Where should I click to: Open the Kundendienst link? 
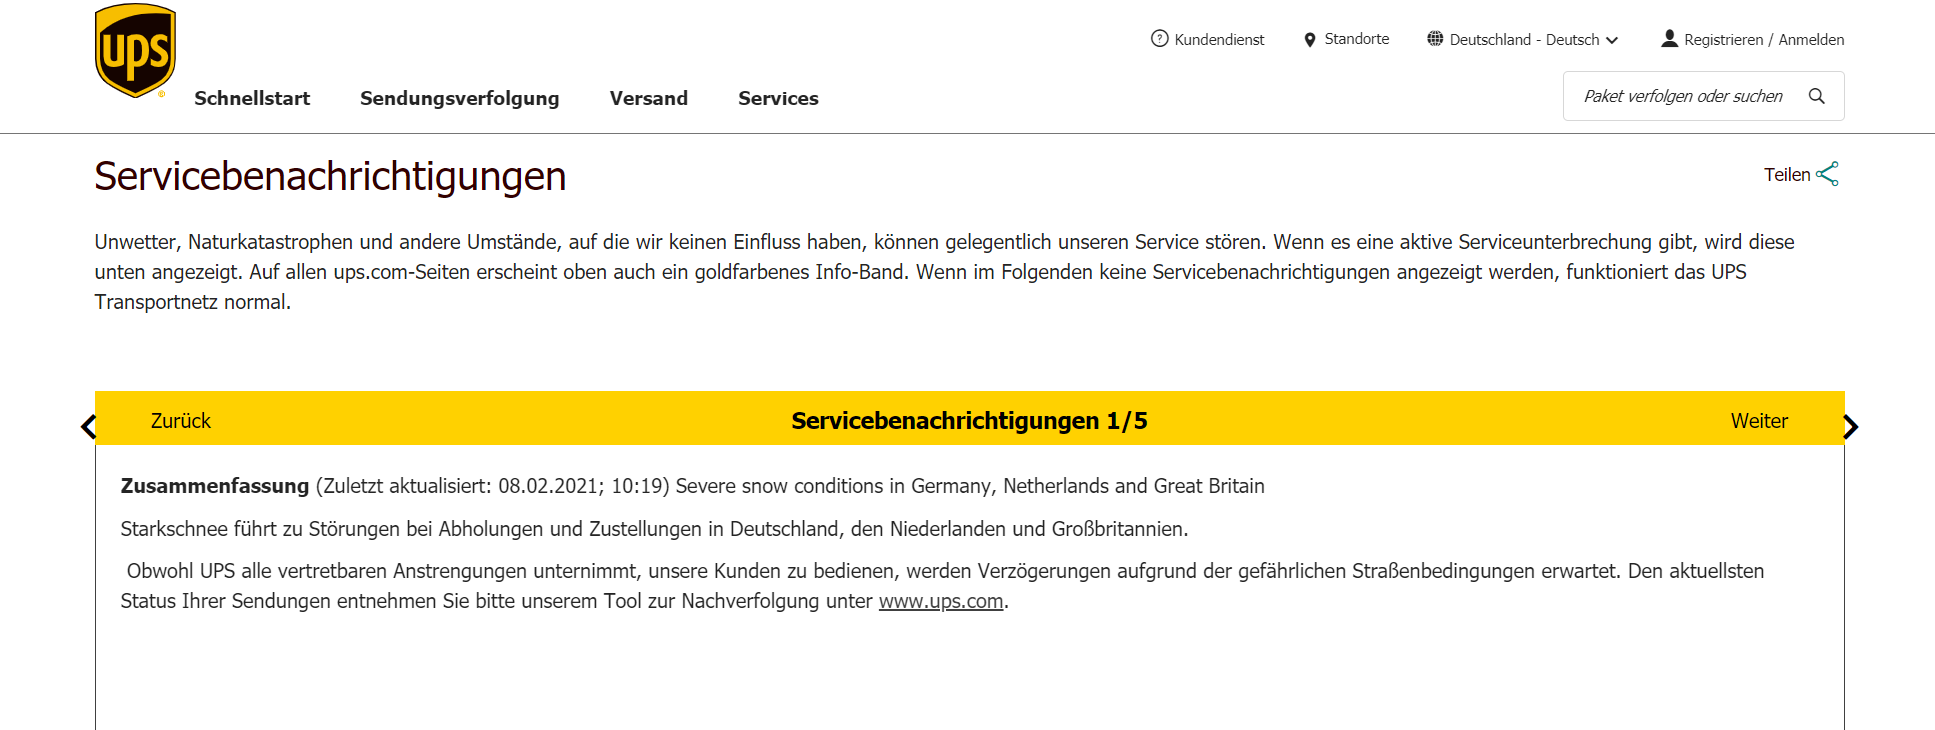pyautogui.click(x=1219, y=40)
